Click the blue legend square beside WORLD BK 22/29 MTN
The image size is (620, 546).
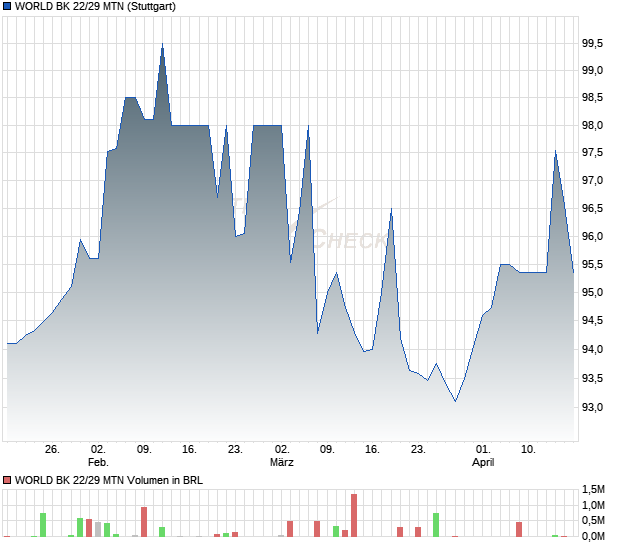pos(7,6)
